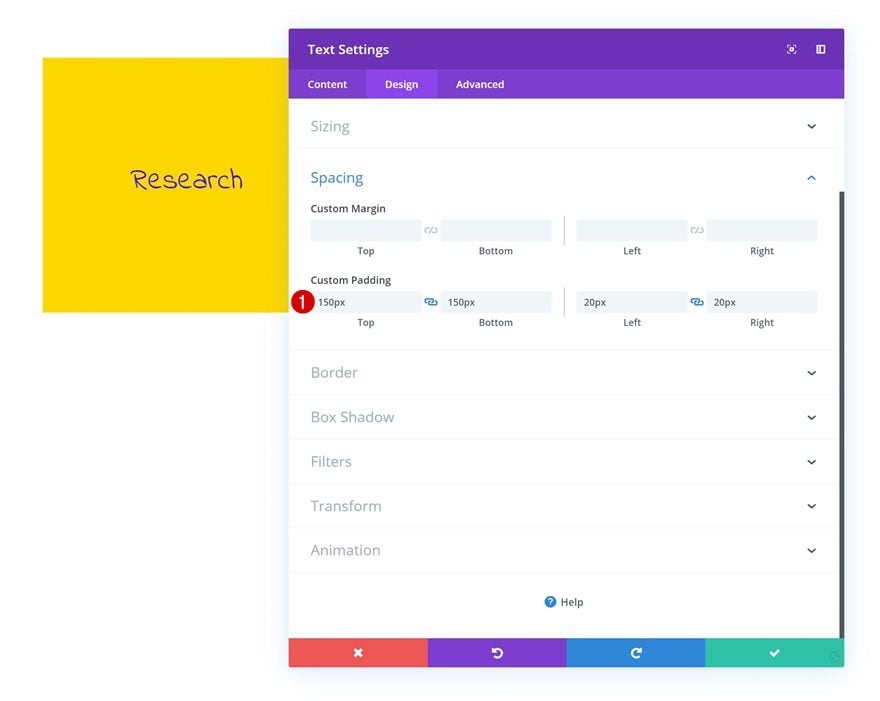Viewport: 880px width, 701px height.
Task: Click the Filters section title
Action: [331, 461]
